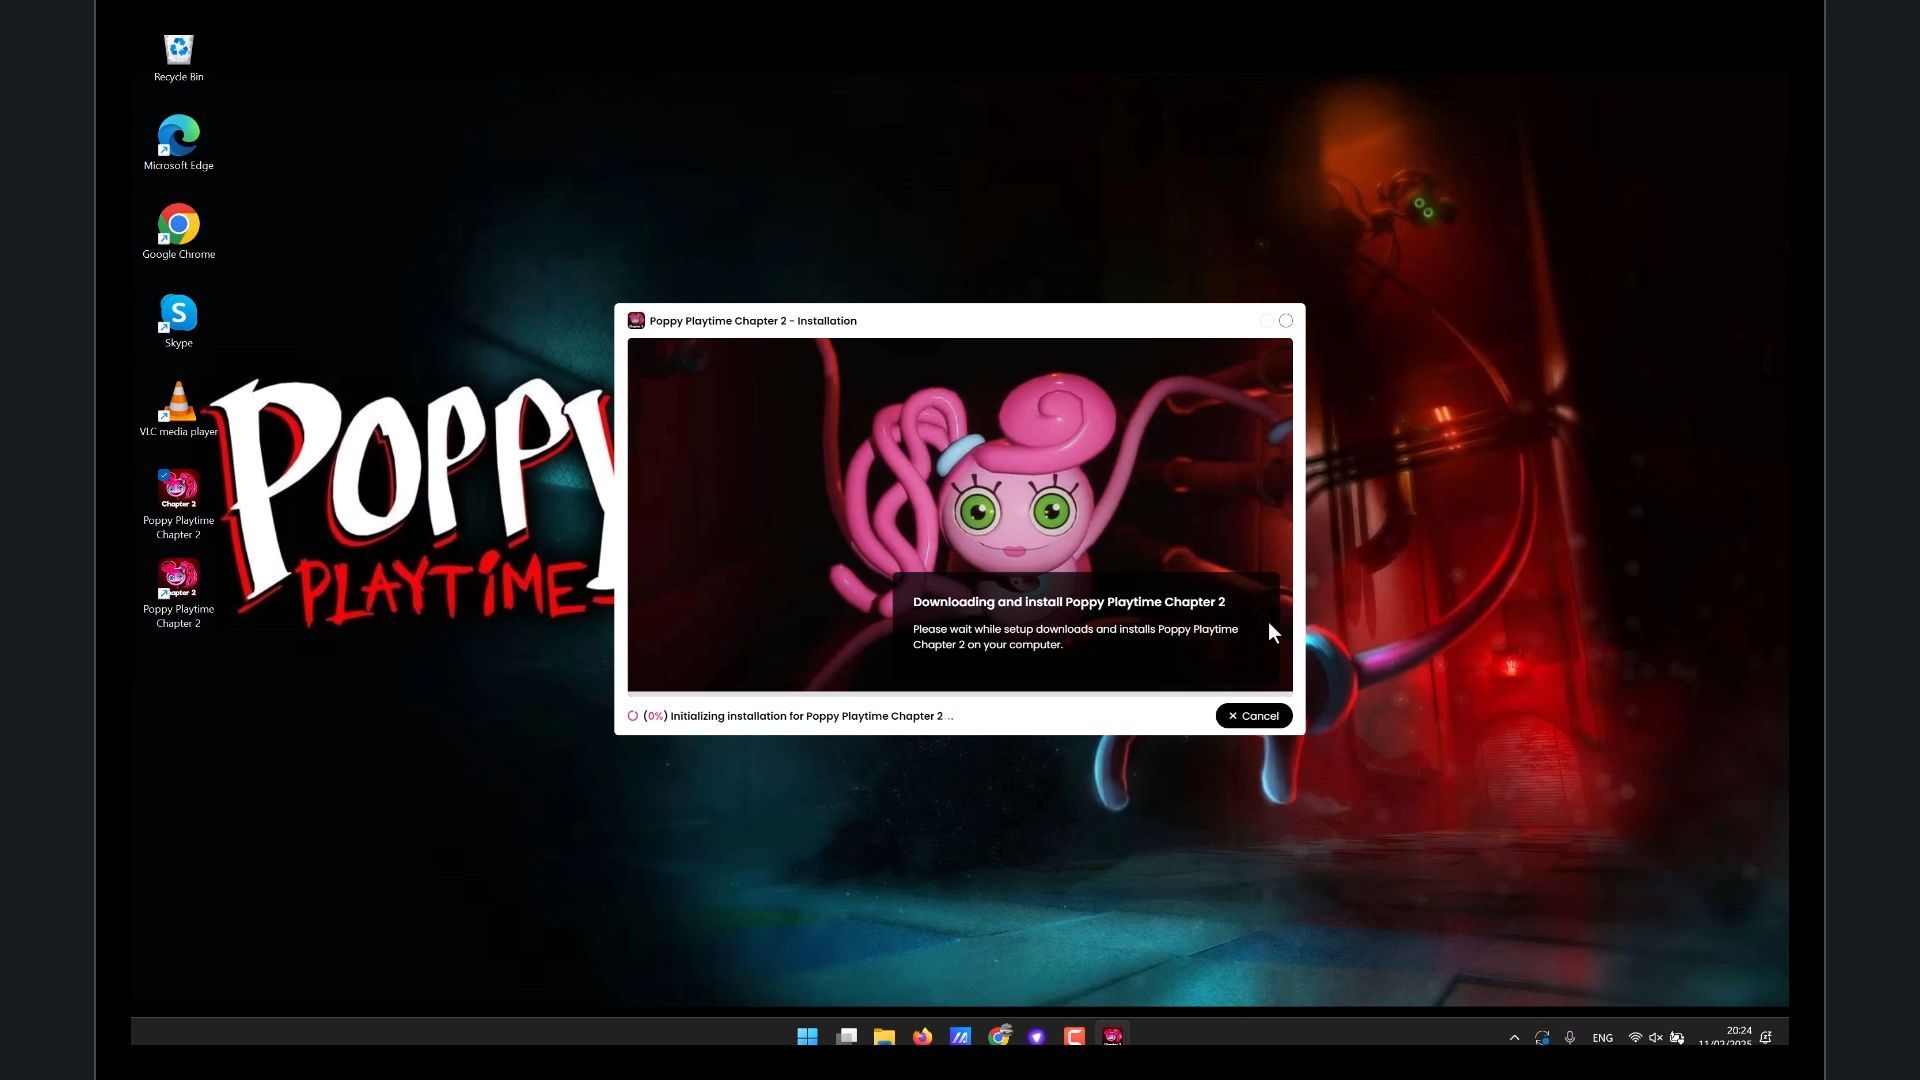Viewport: 1920px width, 1080px height.
Task: Click the sync status tray icon
Action: point(1542,1038)
